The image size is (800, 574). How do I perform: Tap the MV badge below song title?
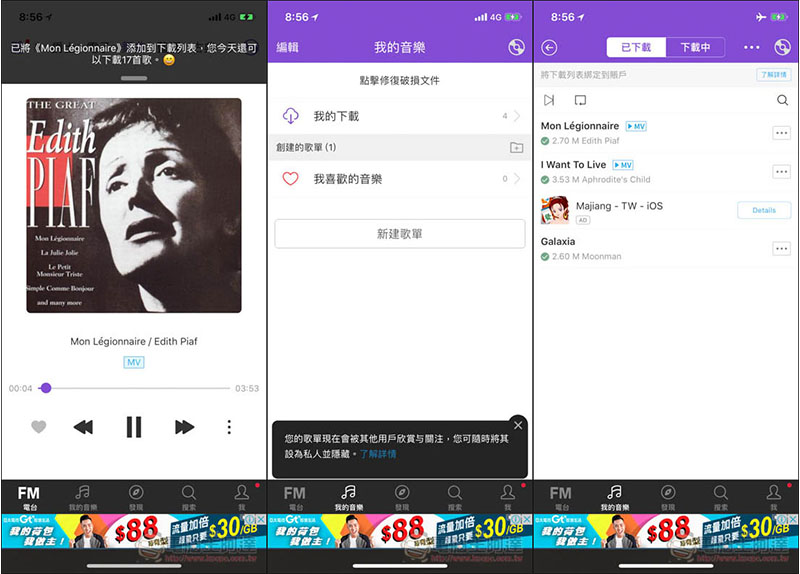(134, 362)
